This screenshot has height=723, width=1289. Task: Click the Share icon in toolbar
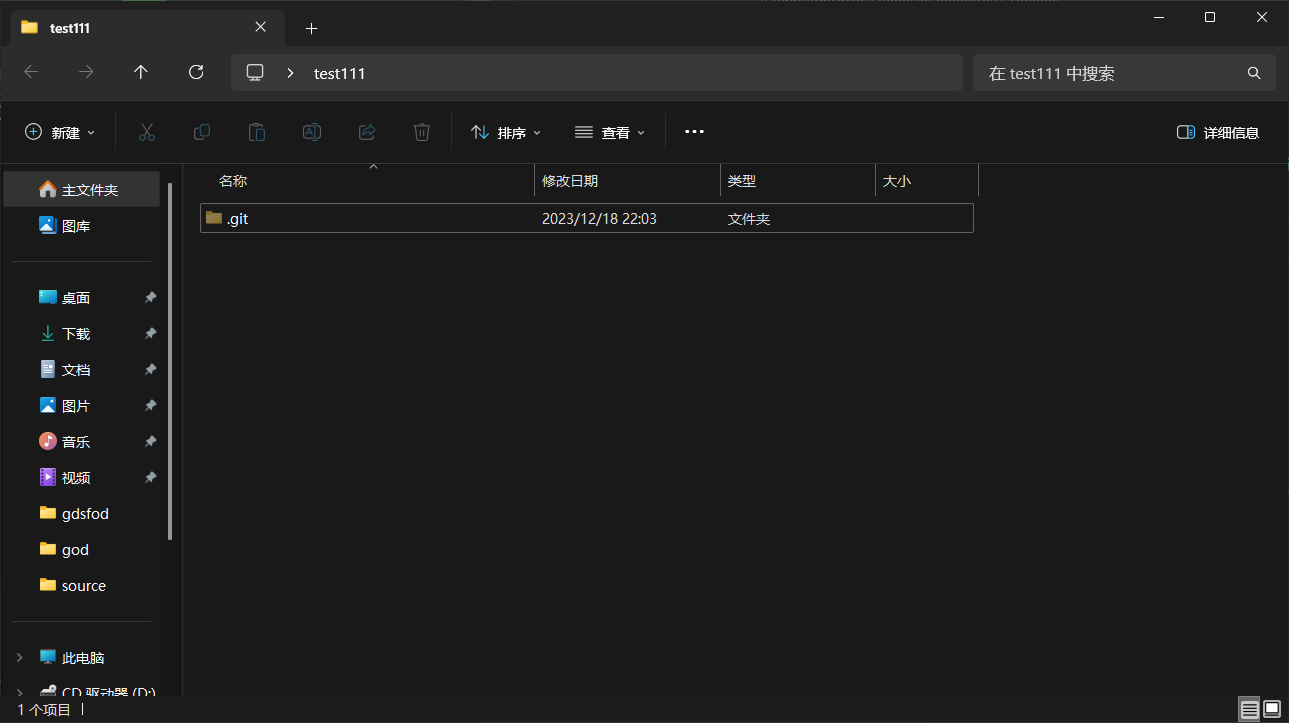tap(367, 132)
